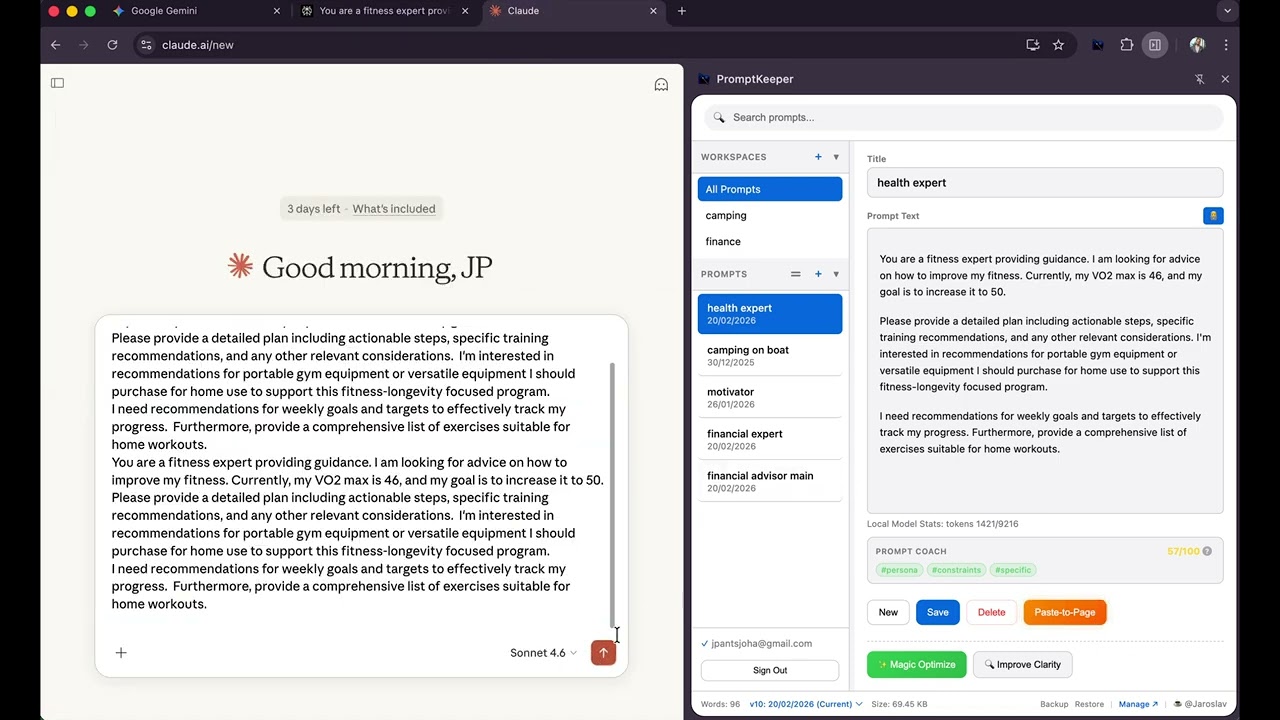The width and height of the screenshot is (1280, 720).
Task: Reload the claude.ai page
Action: [x=112, y=45]
